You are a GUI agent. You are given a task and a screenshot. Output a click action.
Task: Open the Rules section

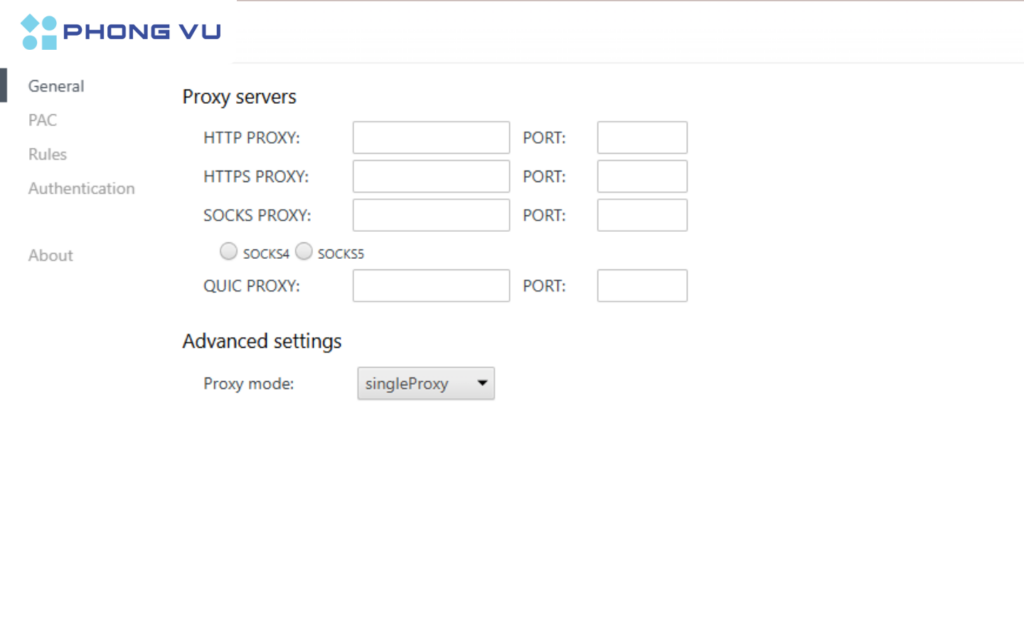click(47, 154)
